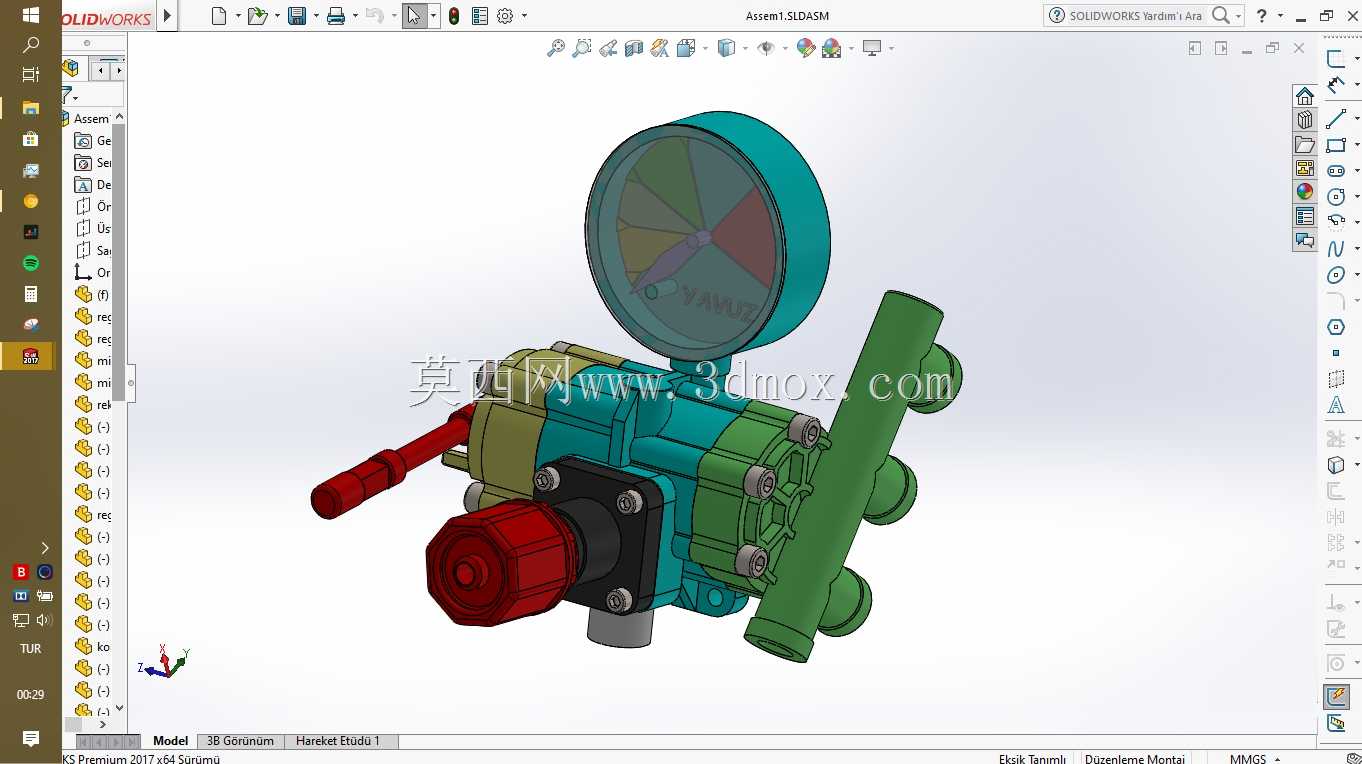1362x764 pixels.
Task: Click the Print icon
Action: [x=336, y=16]
